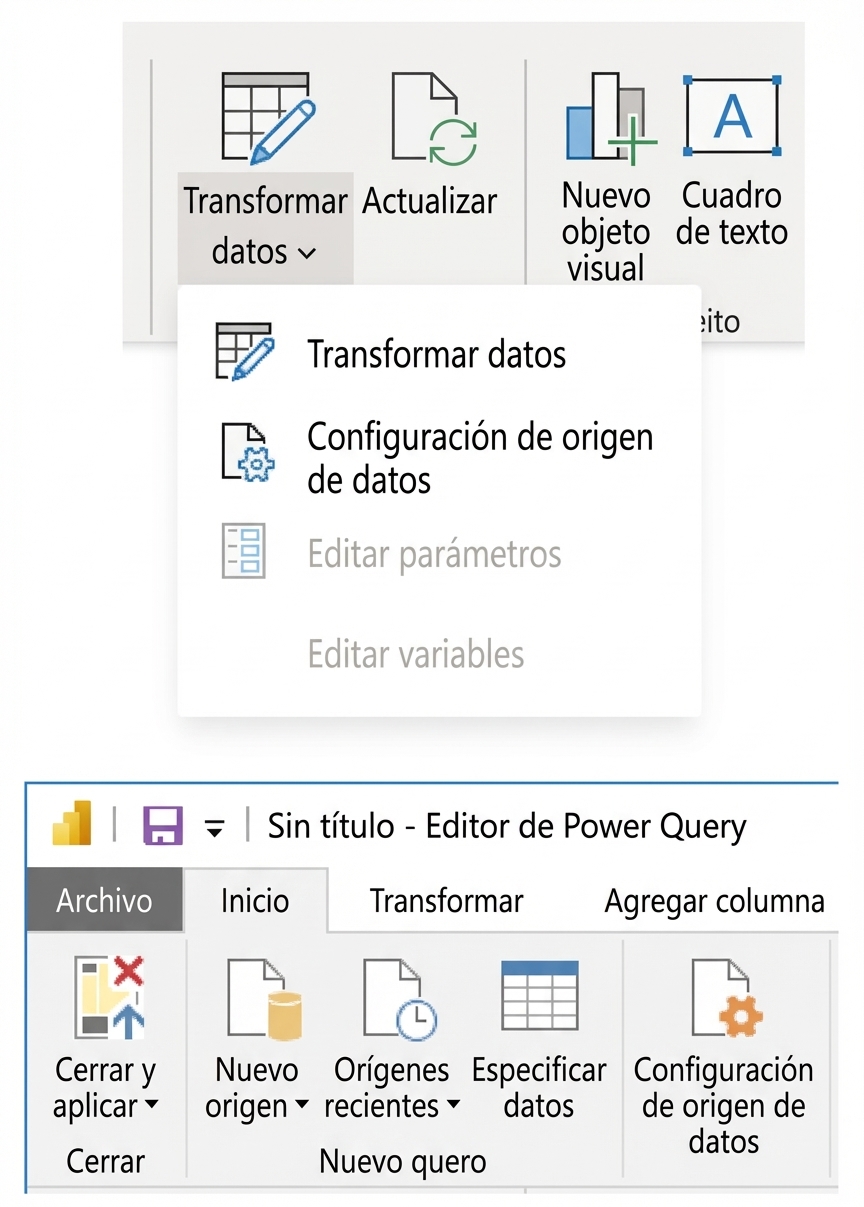
Task: Expand the Nuevo origen dropdown arrow
Action: click(302, 1106)
